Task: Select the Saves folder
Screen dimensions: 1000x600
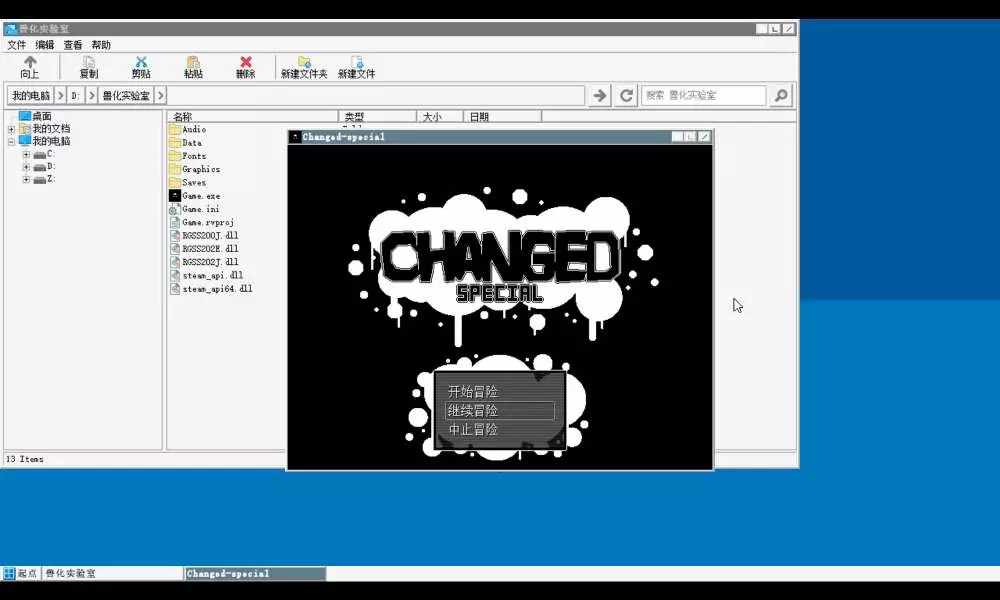Action: [188, 183]
